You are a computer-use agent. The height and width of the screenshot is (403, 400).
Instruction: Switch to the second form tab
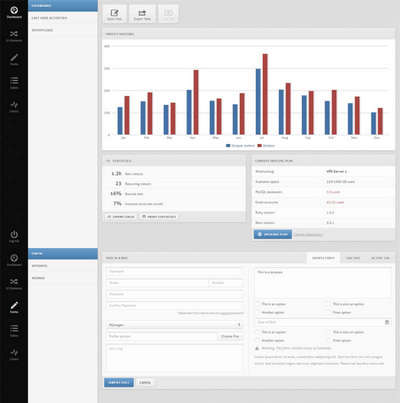pos(353,258)
